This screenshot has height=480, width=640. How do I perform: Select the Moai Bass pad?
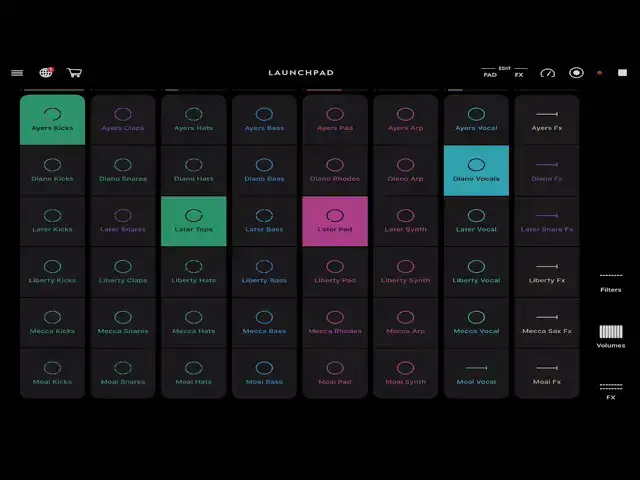pyautogui.click(x=264, y=373)
